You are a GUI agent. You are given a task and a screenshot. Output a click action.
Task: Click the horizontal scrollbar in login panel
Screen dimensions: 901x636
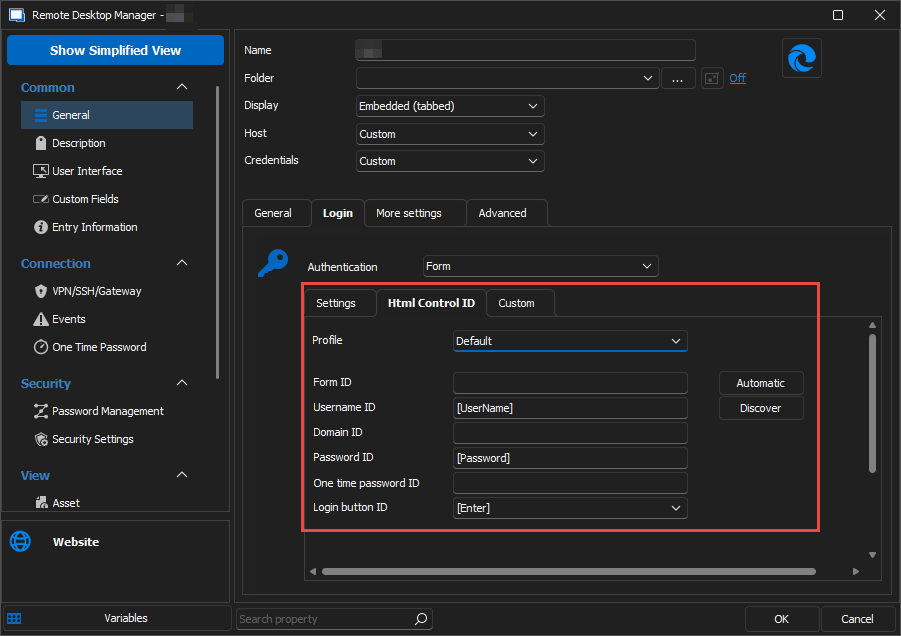coord(569,571)
